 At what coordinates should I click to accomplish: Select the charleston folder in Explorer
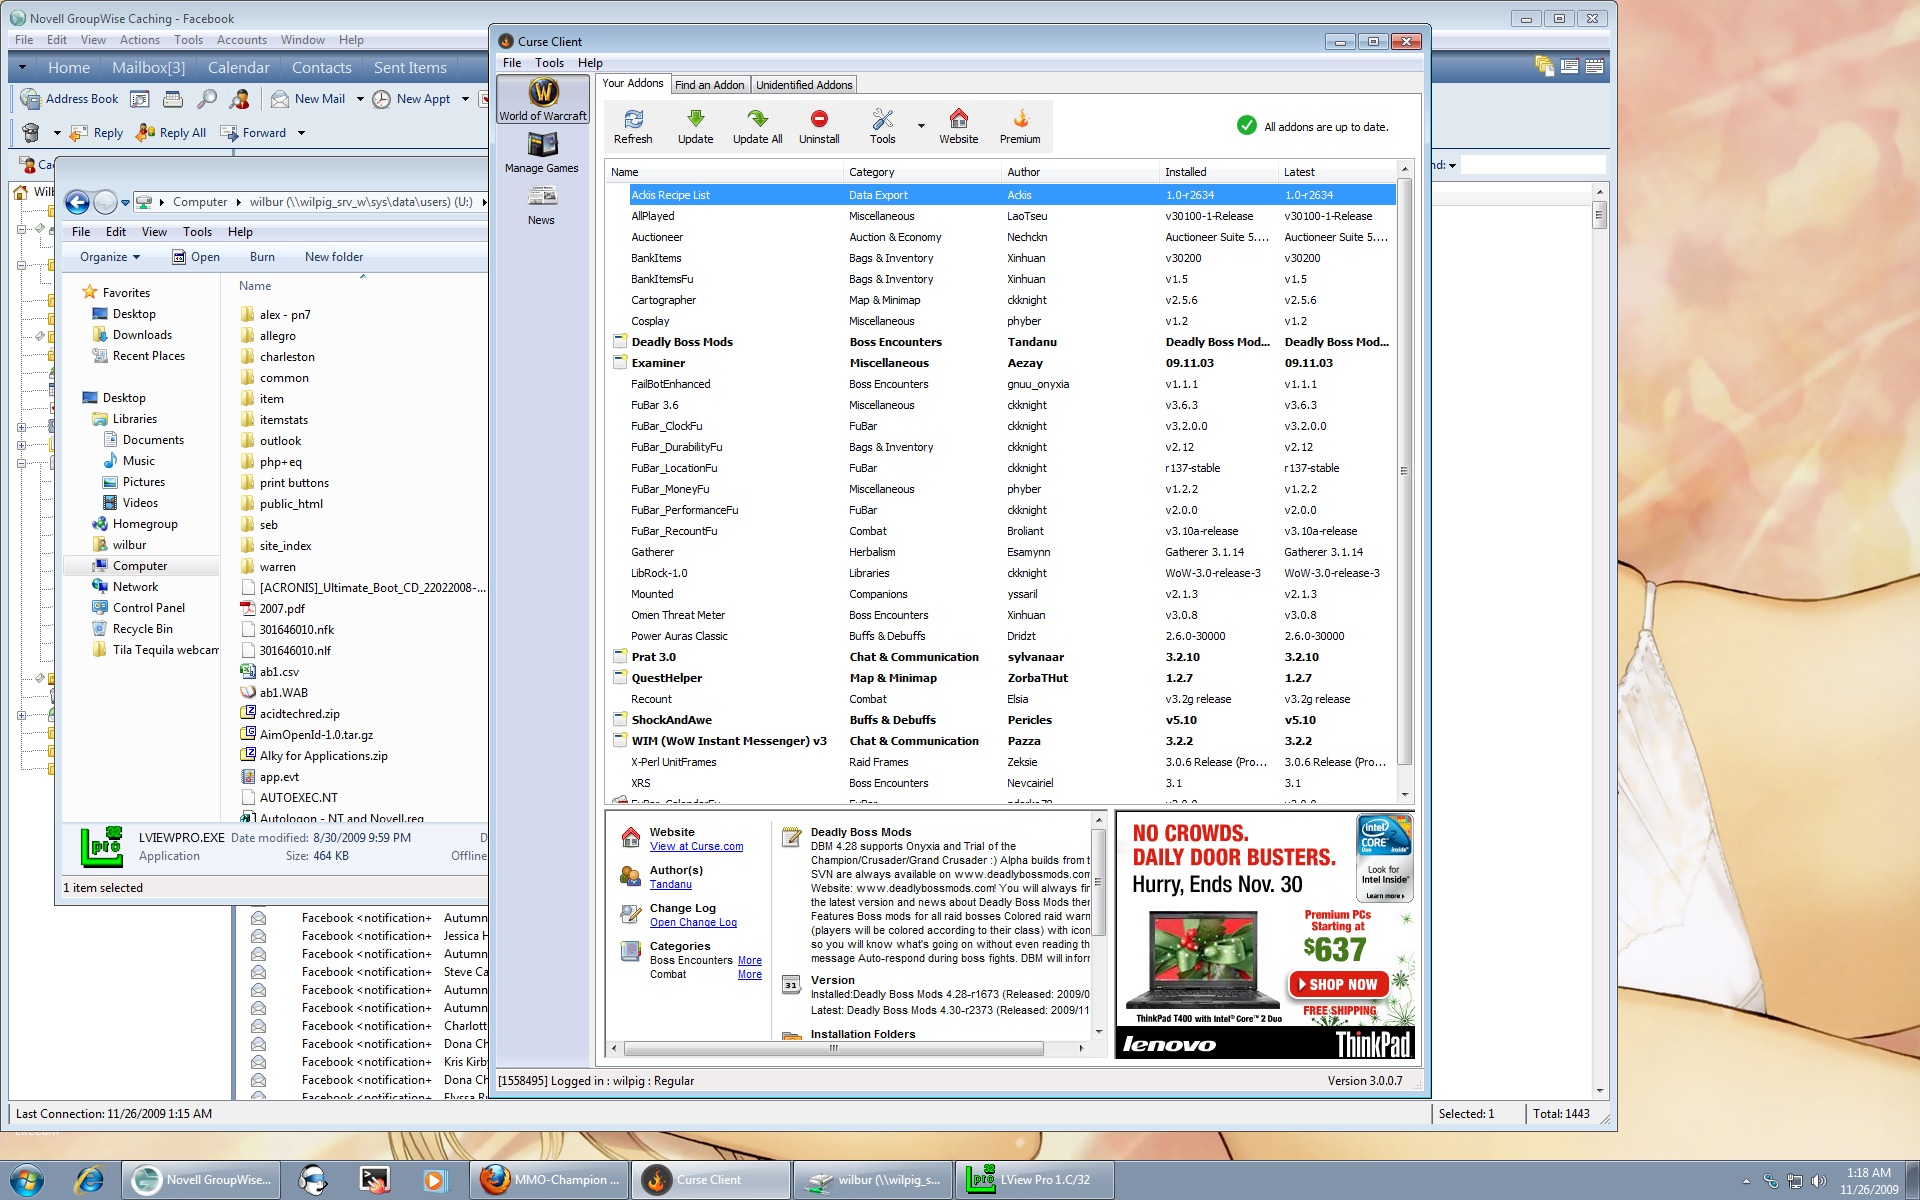point(287,357)
